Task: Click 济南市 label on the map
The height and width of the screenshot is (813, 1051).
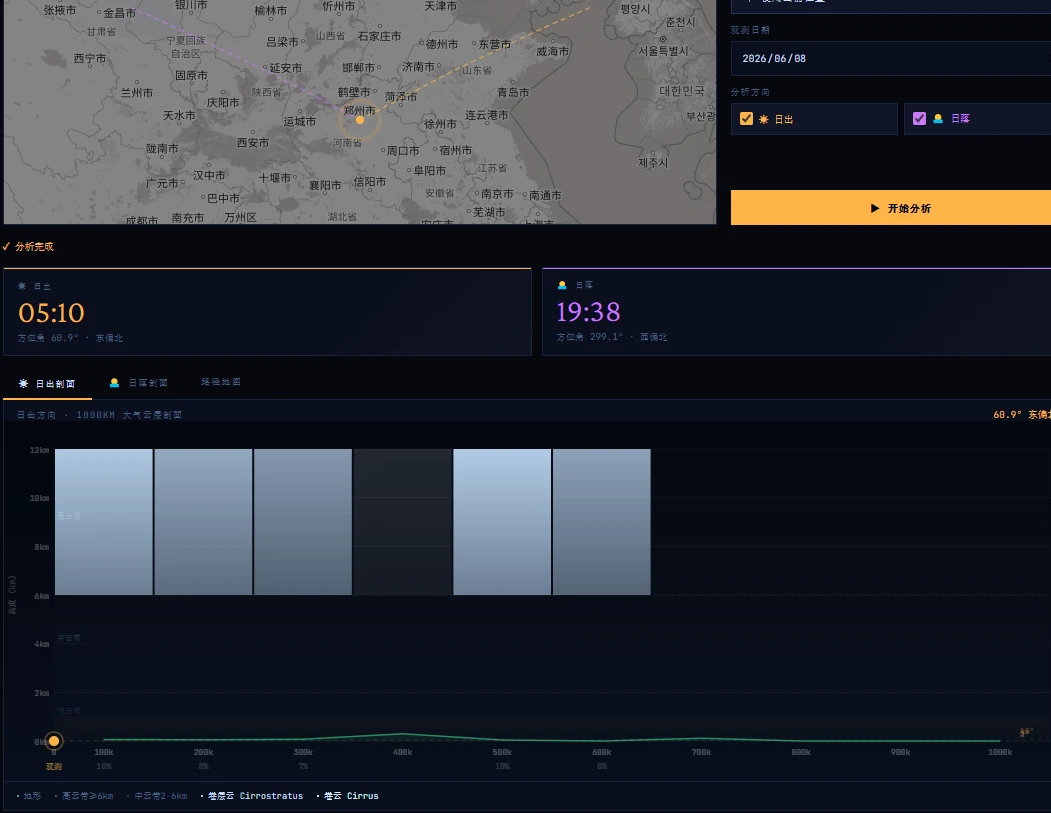Action: tap(418, 66)
